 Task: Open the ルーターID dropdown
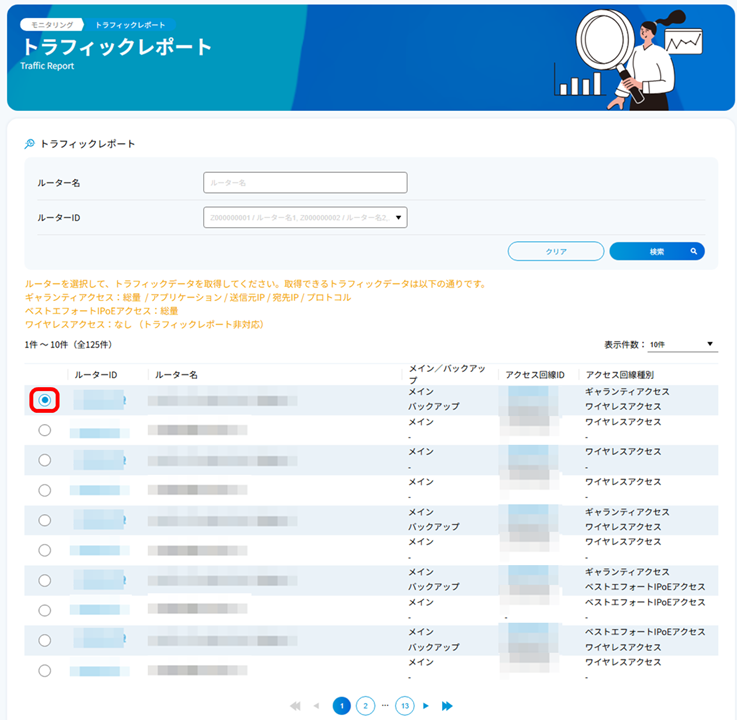coord(305,217)
